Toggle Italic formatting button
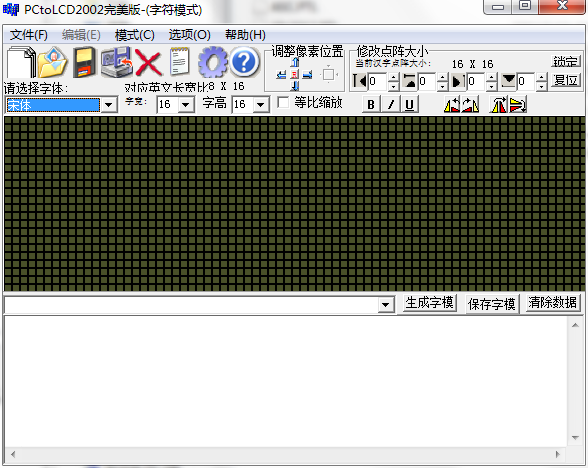The width and height of the screenshot is (588, 468). [390, 104]
